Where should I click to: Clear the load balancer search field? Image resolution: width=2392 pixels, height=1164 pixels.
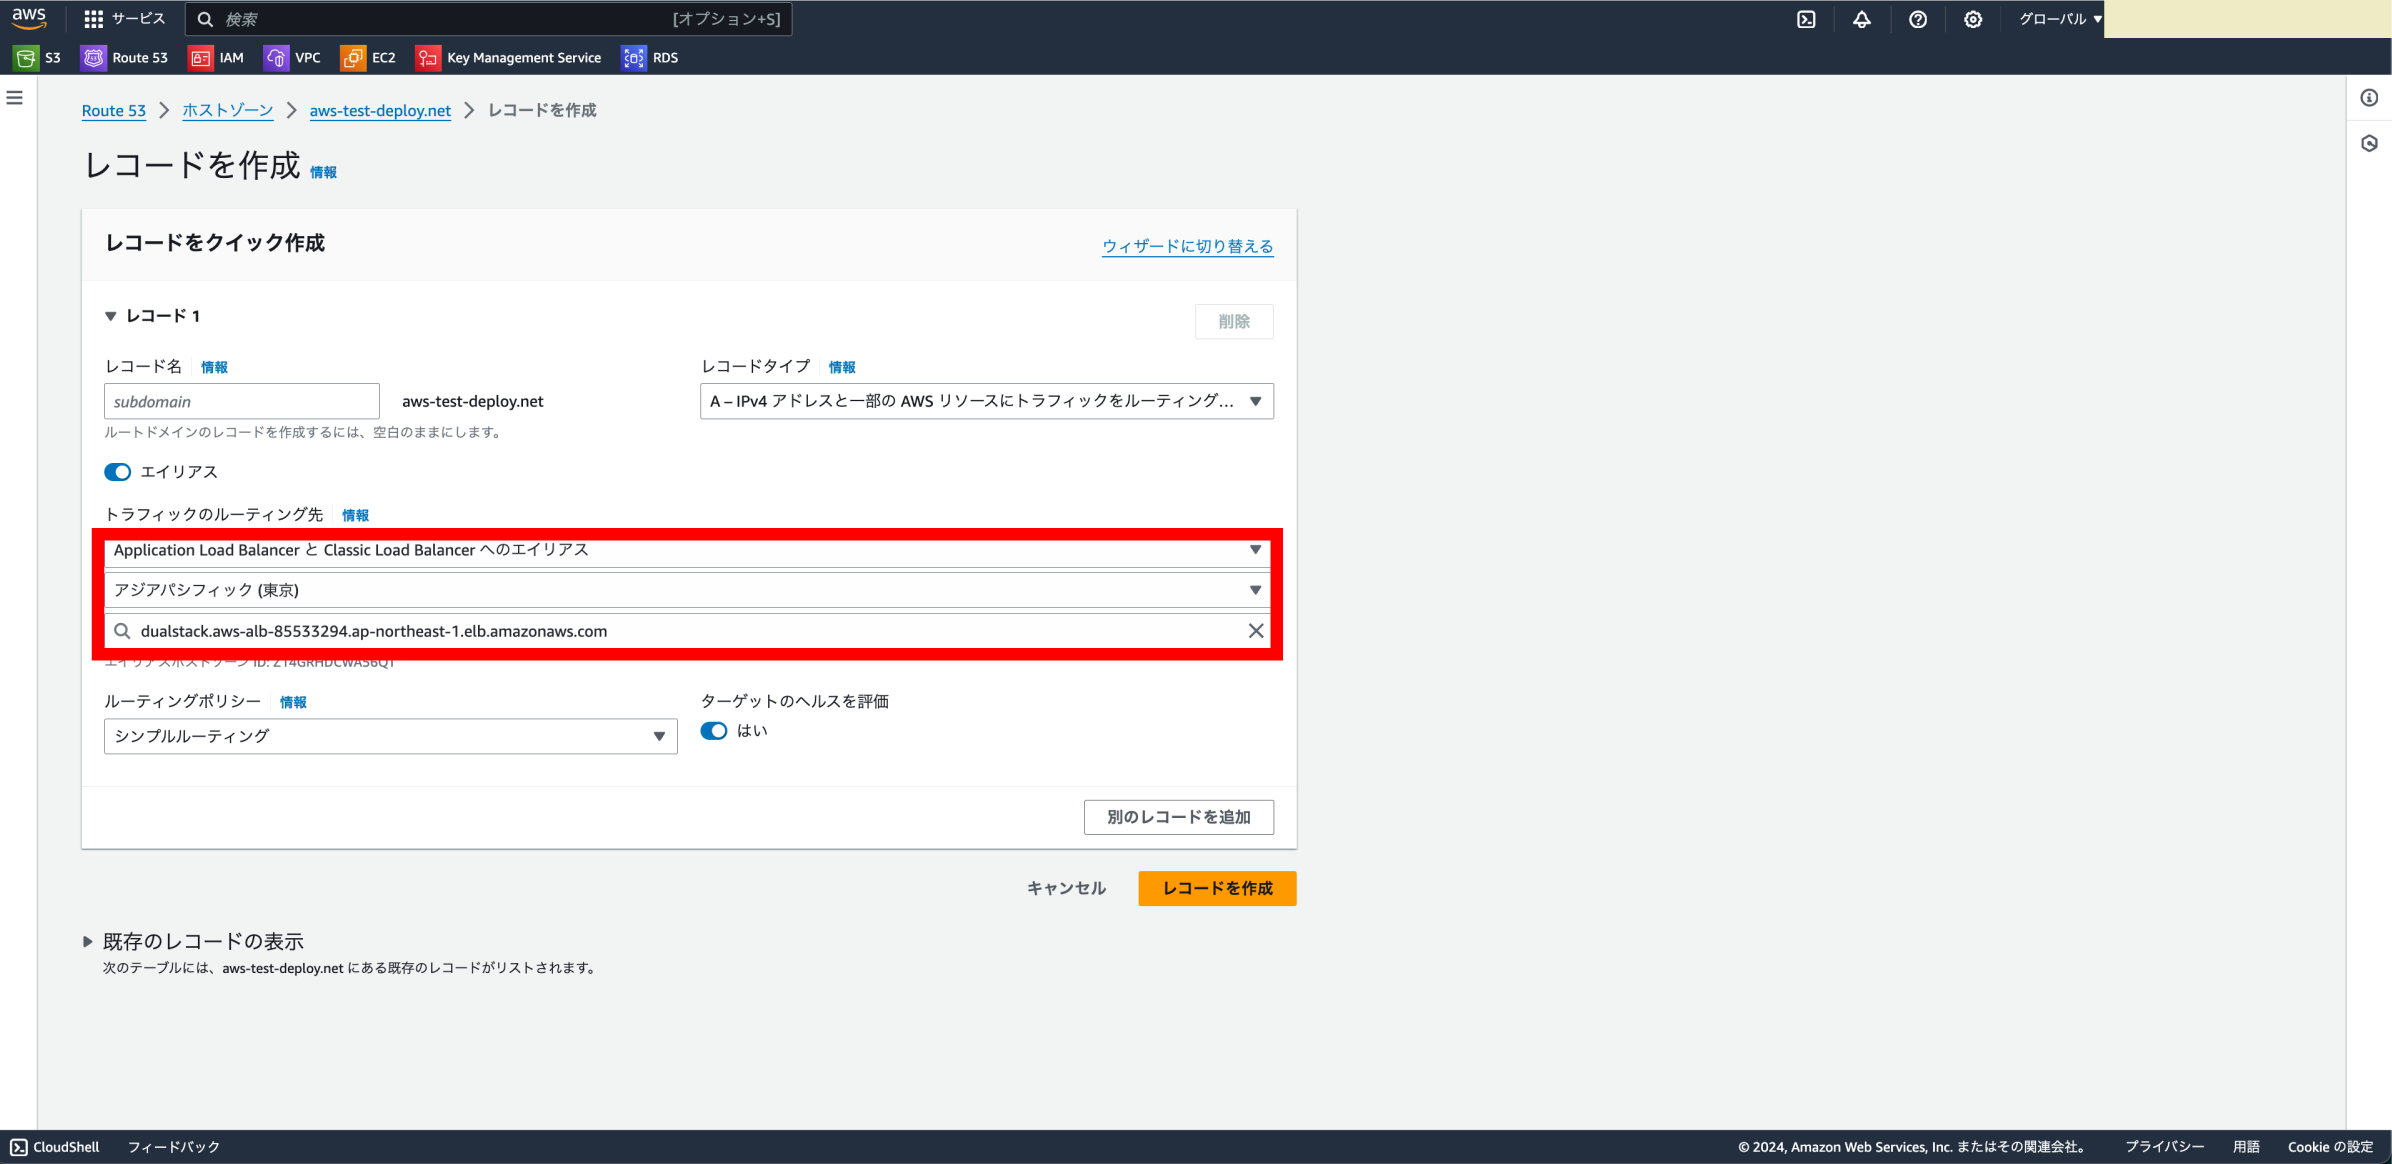point(1256,631)
